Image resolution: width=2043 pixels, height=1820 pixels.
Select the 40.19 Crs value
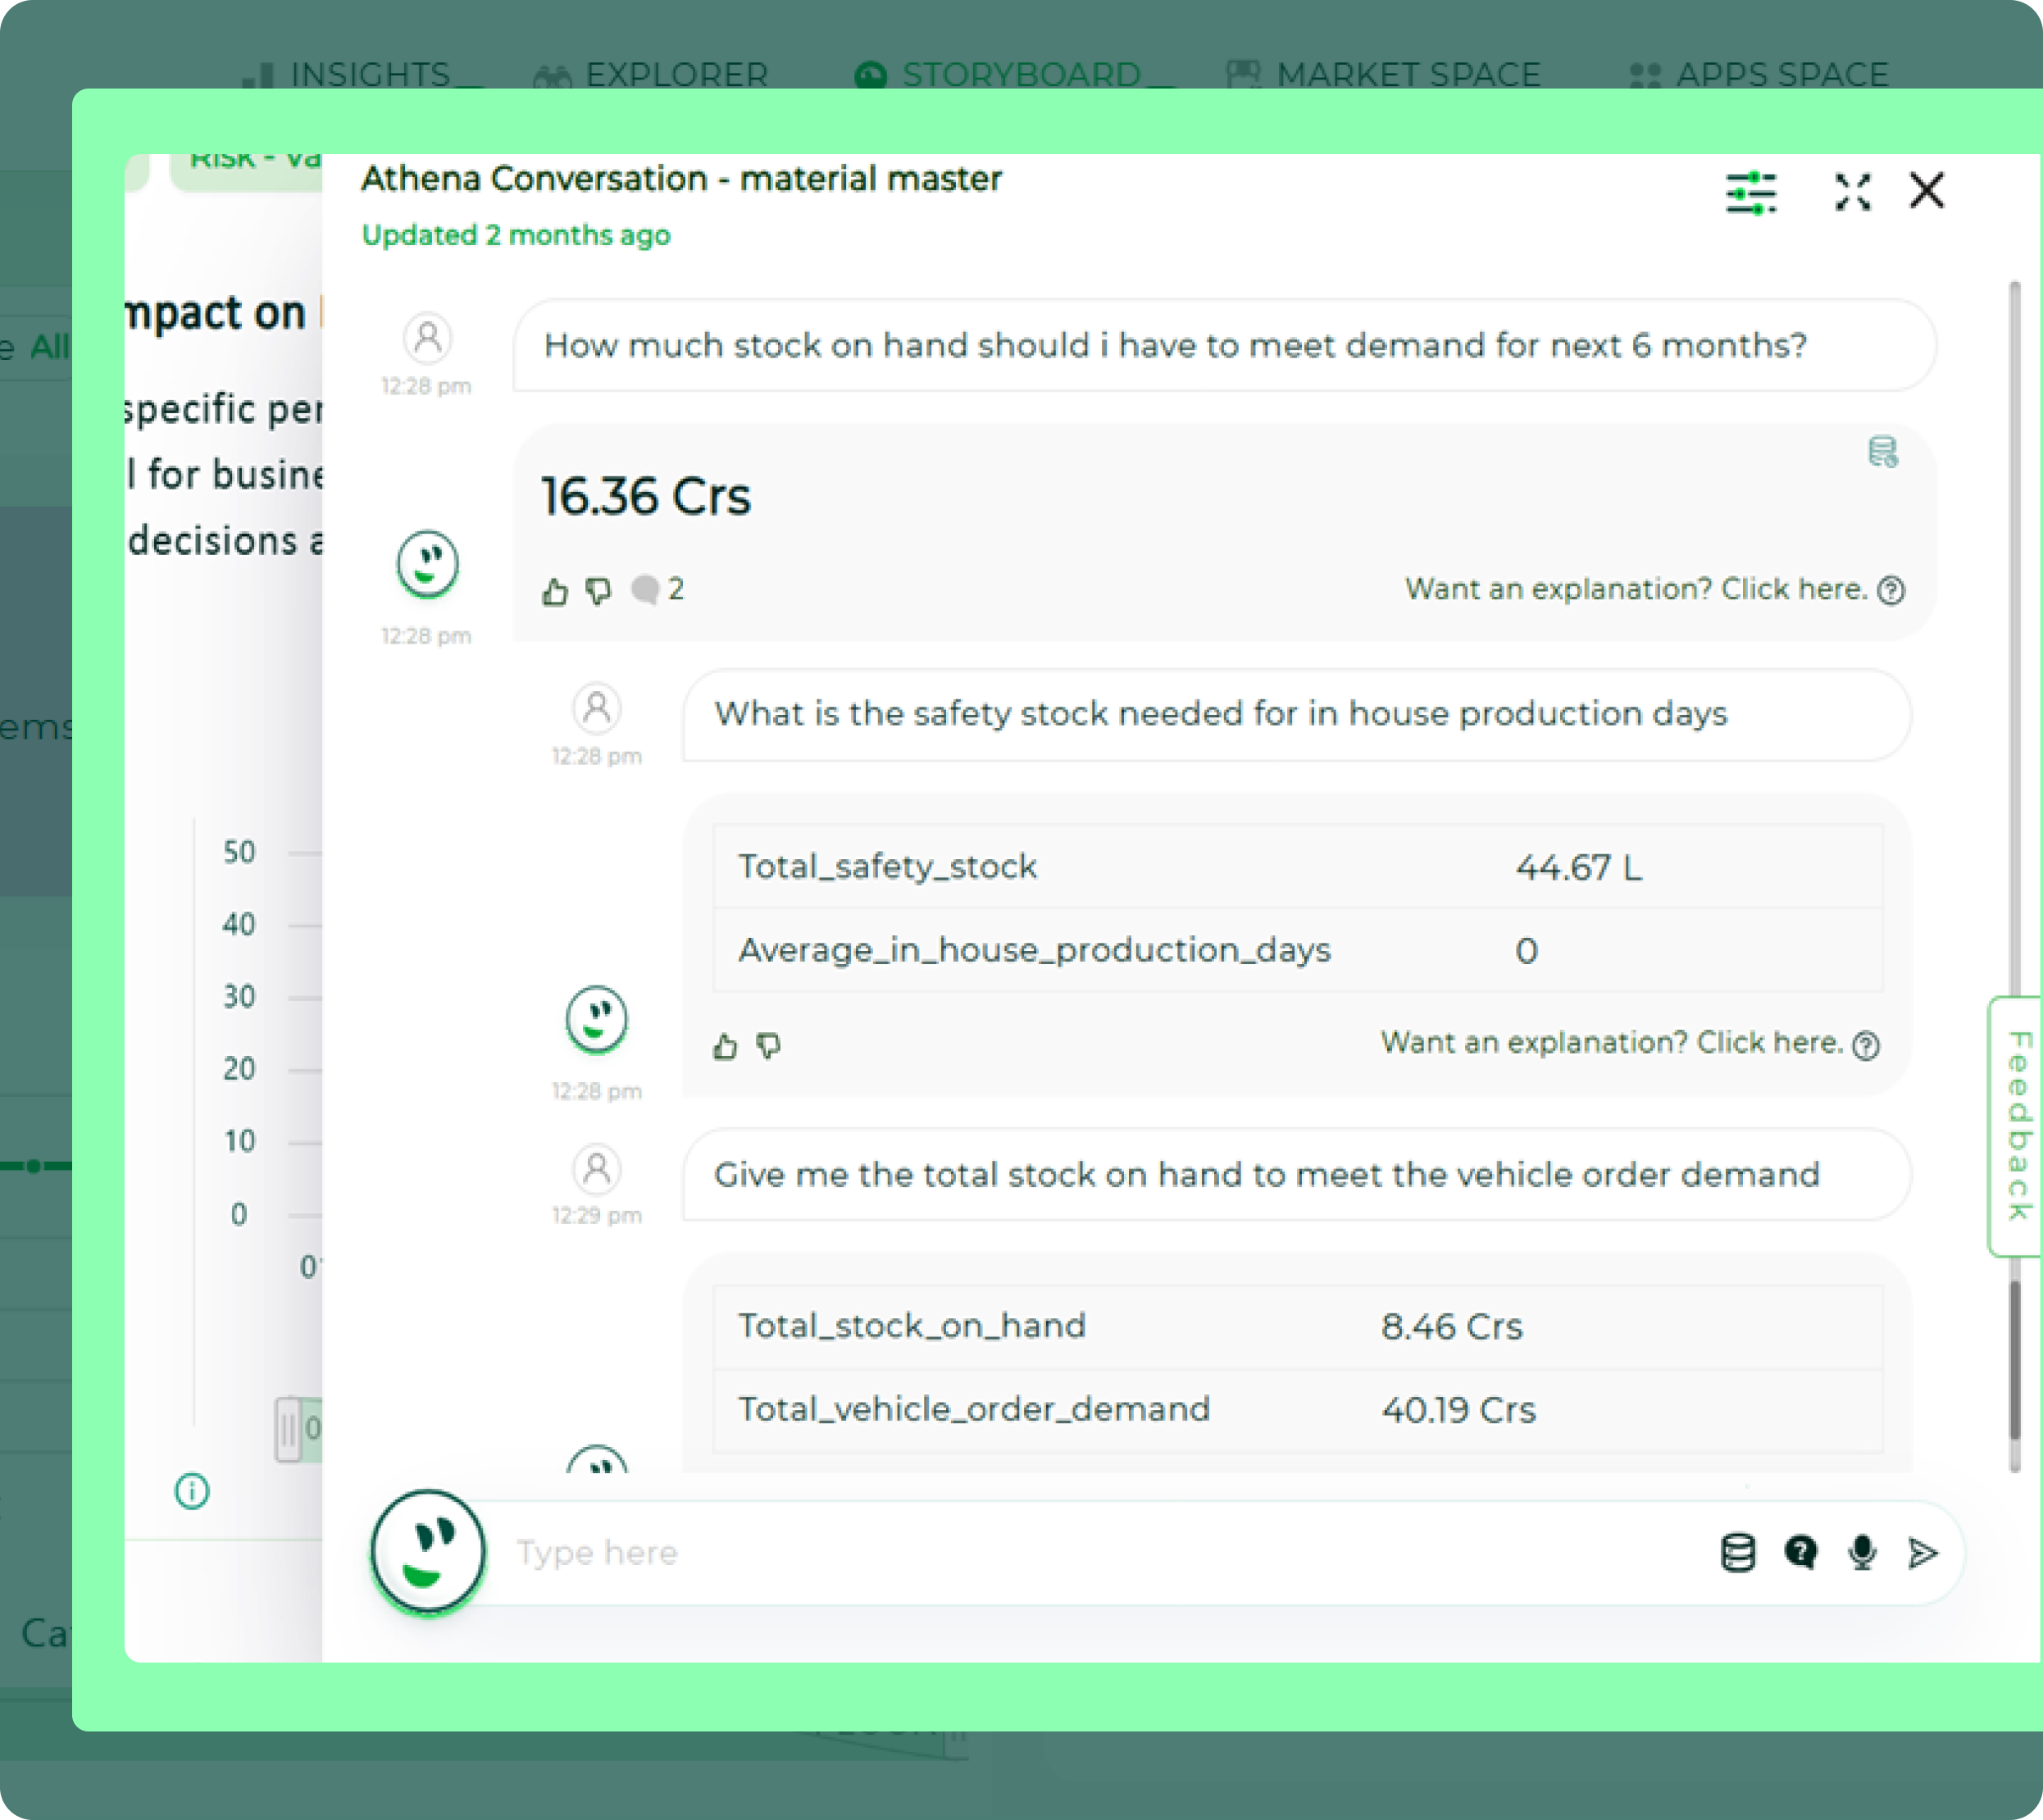coord(1459,1410)
